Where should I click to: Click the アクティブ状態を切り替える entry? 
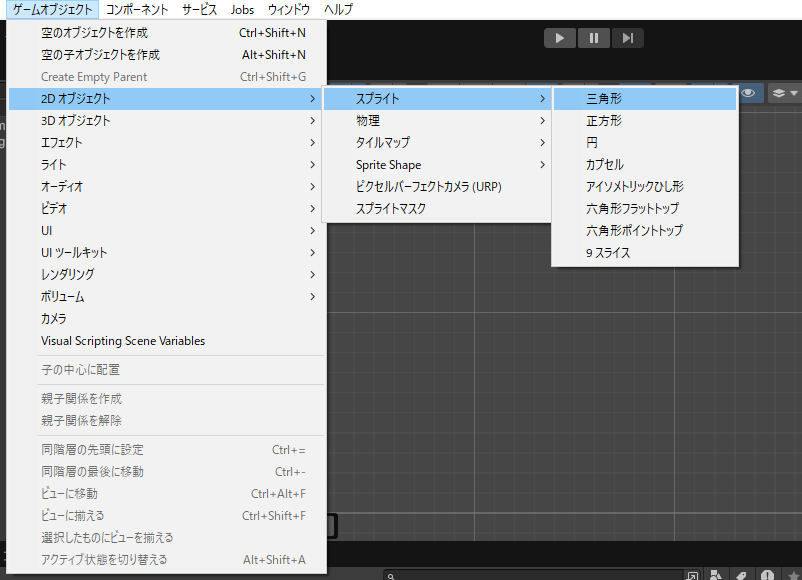coord(166,560)
